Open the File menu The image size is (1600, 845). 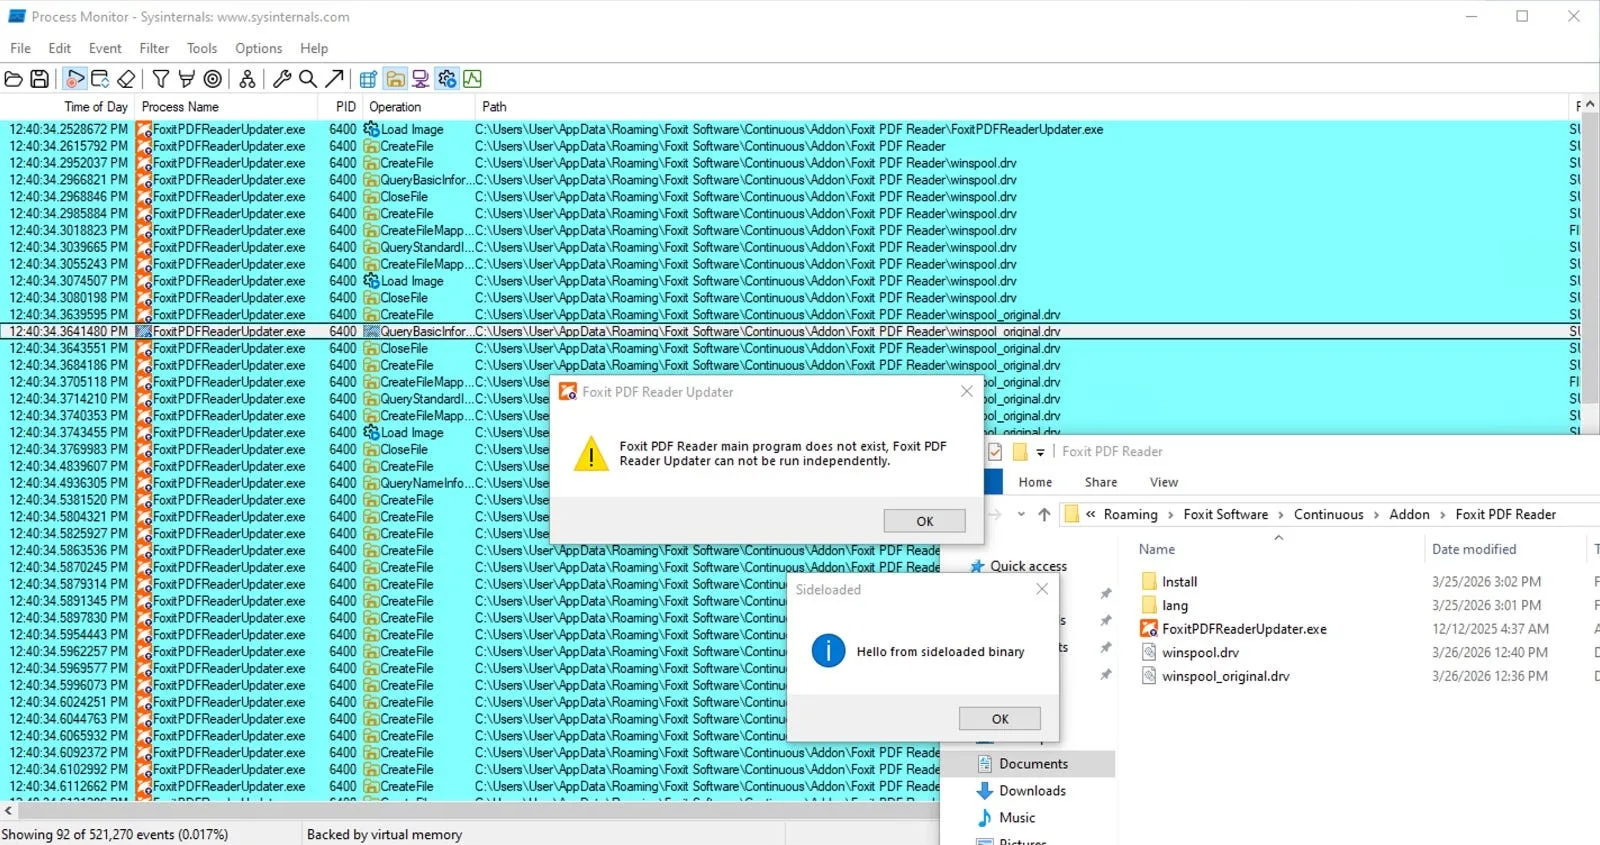click(x=20, y=48)
